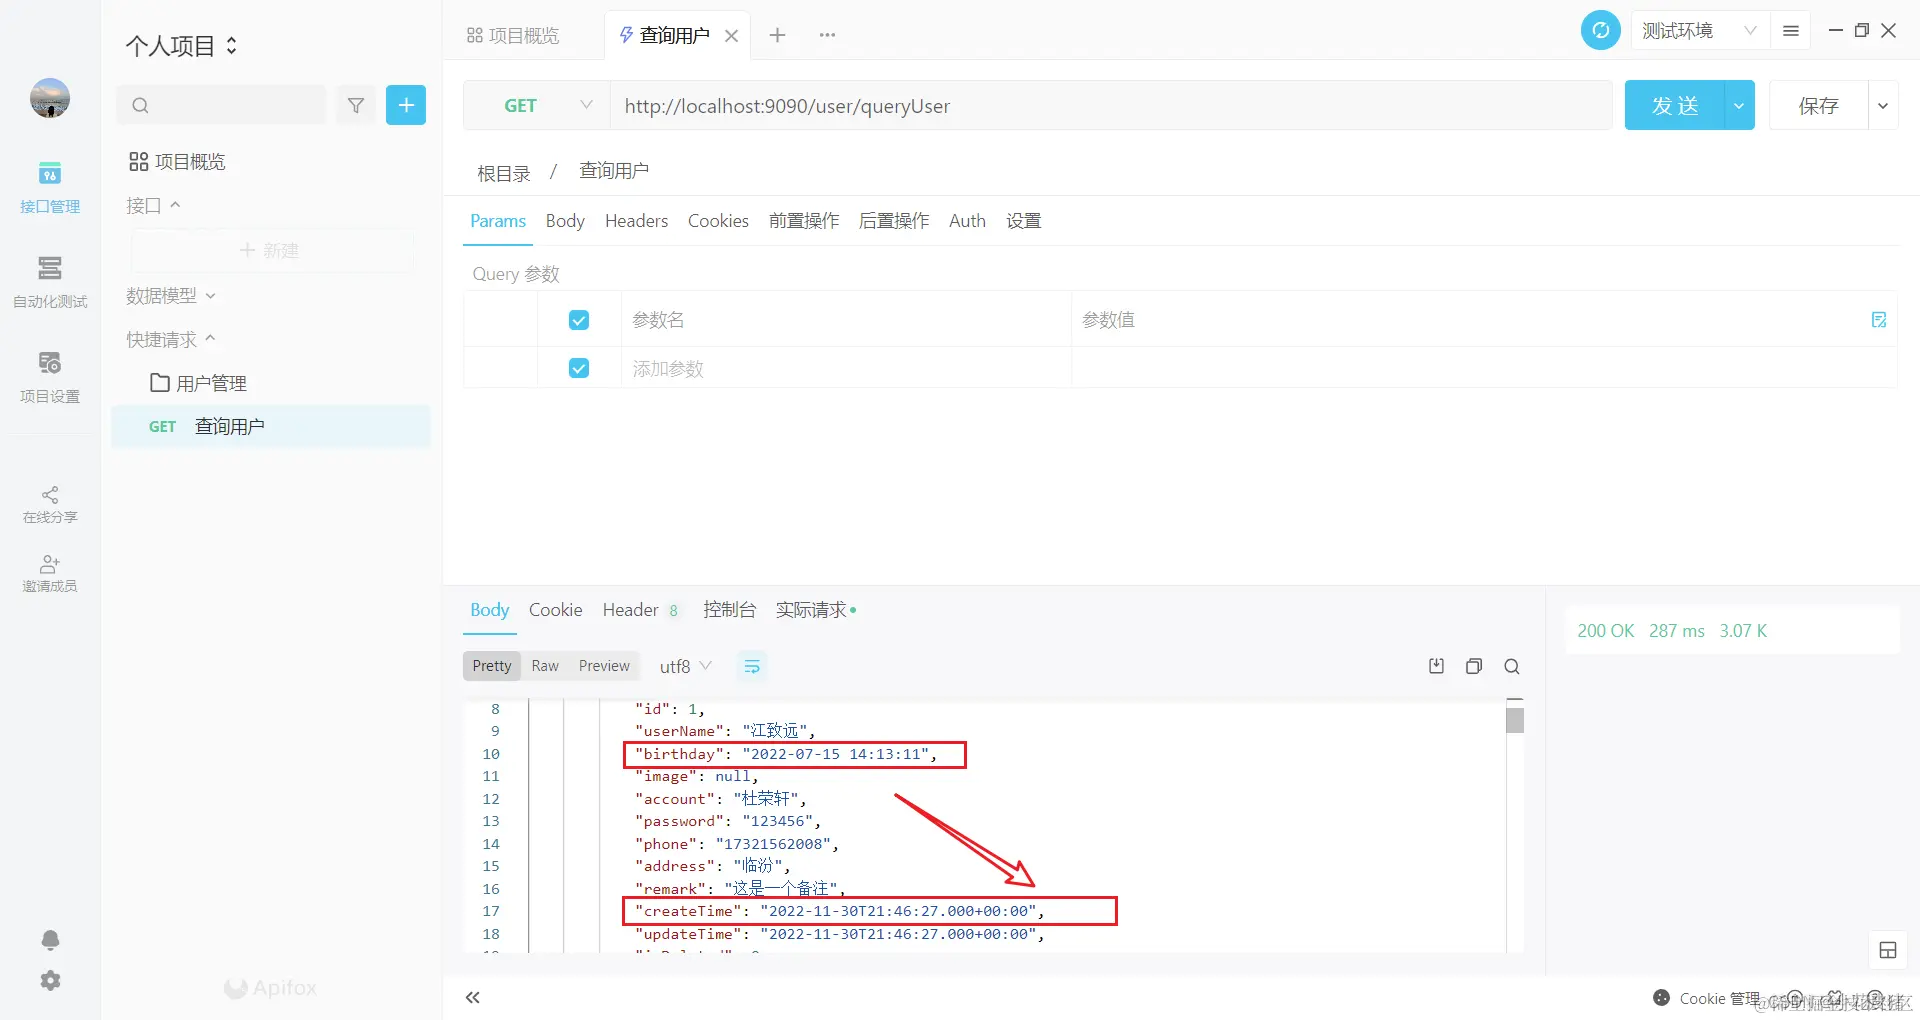Search within the response body
Image resolution: width=1920 pixels, height=1020 pixels.
(1512, 666)
